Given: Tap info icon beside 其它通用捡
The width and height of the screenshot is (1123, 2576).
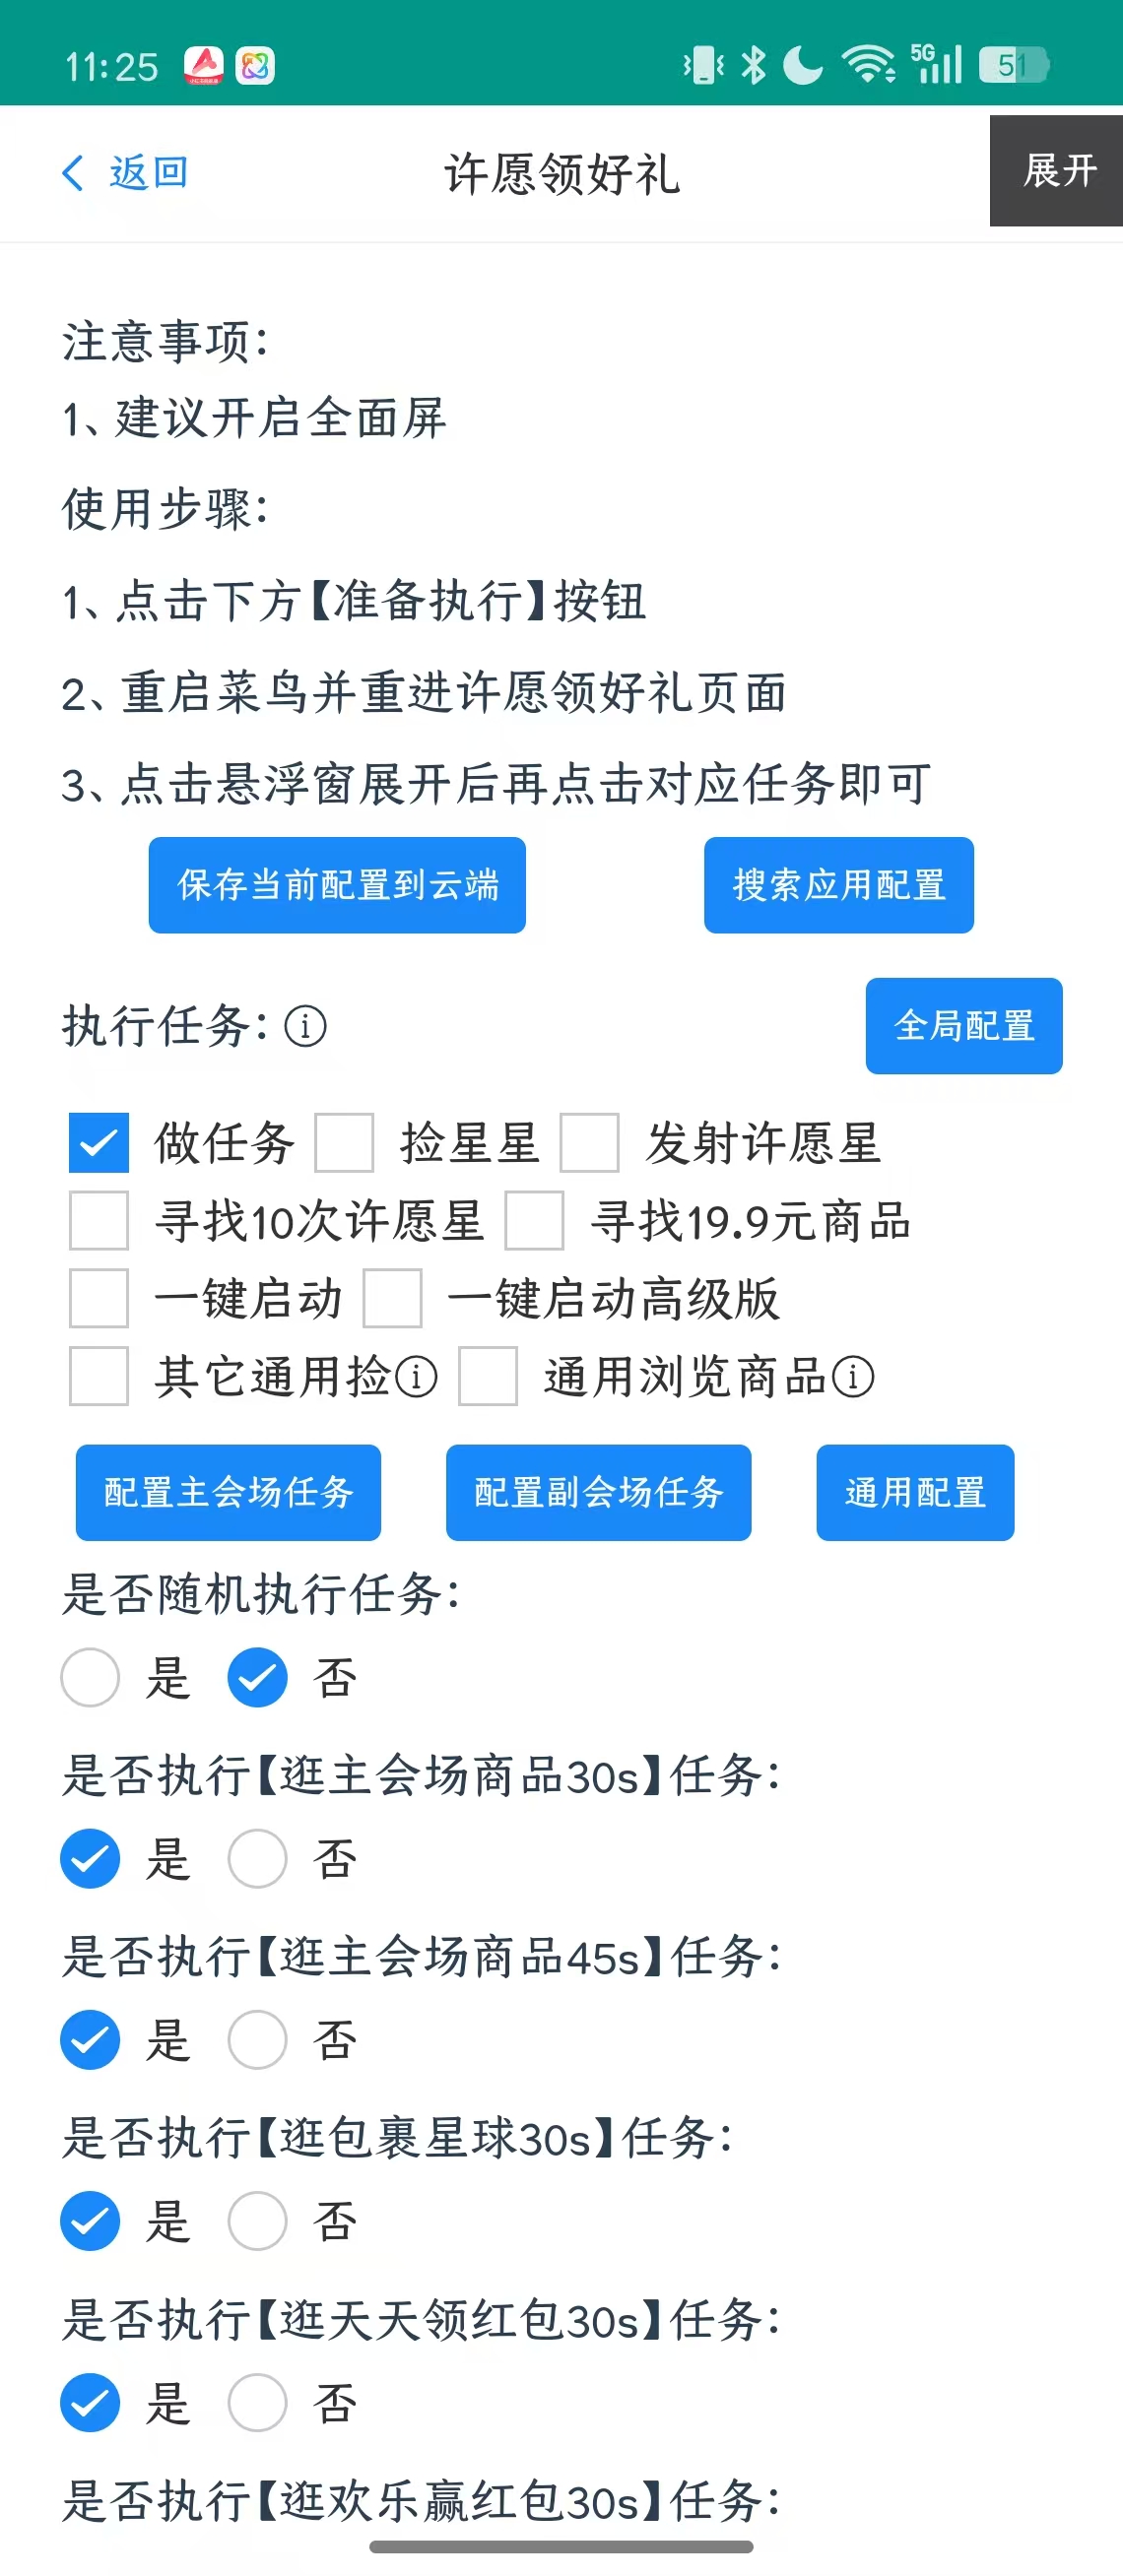Looking at the screenshot, I should (x=416, y=1377).
